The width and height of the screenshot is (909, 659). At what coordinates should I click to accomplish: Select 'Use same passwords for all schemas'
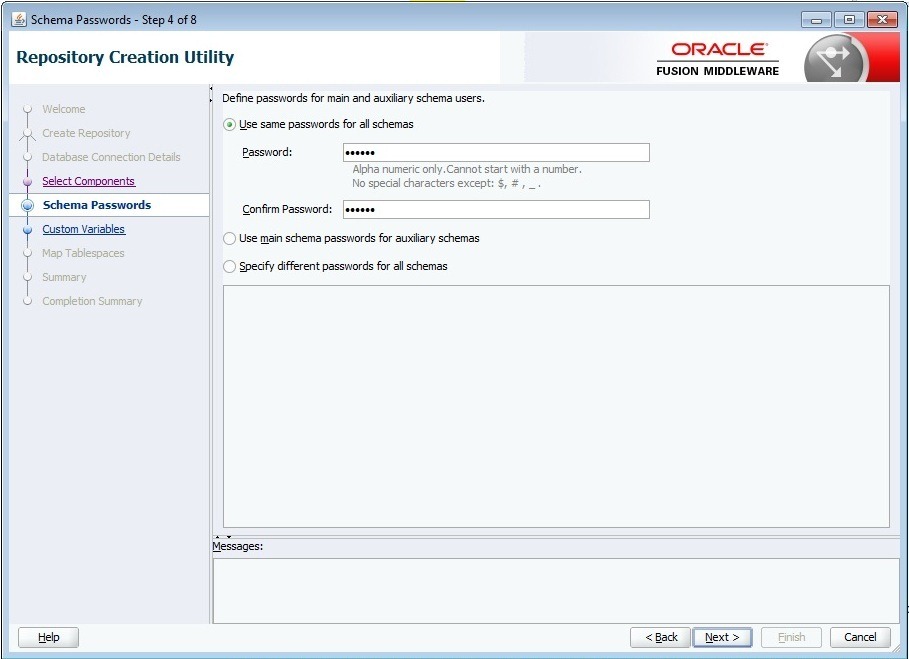[230, 125]
